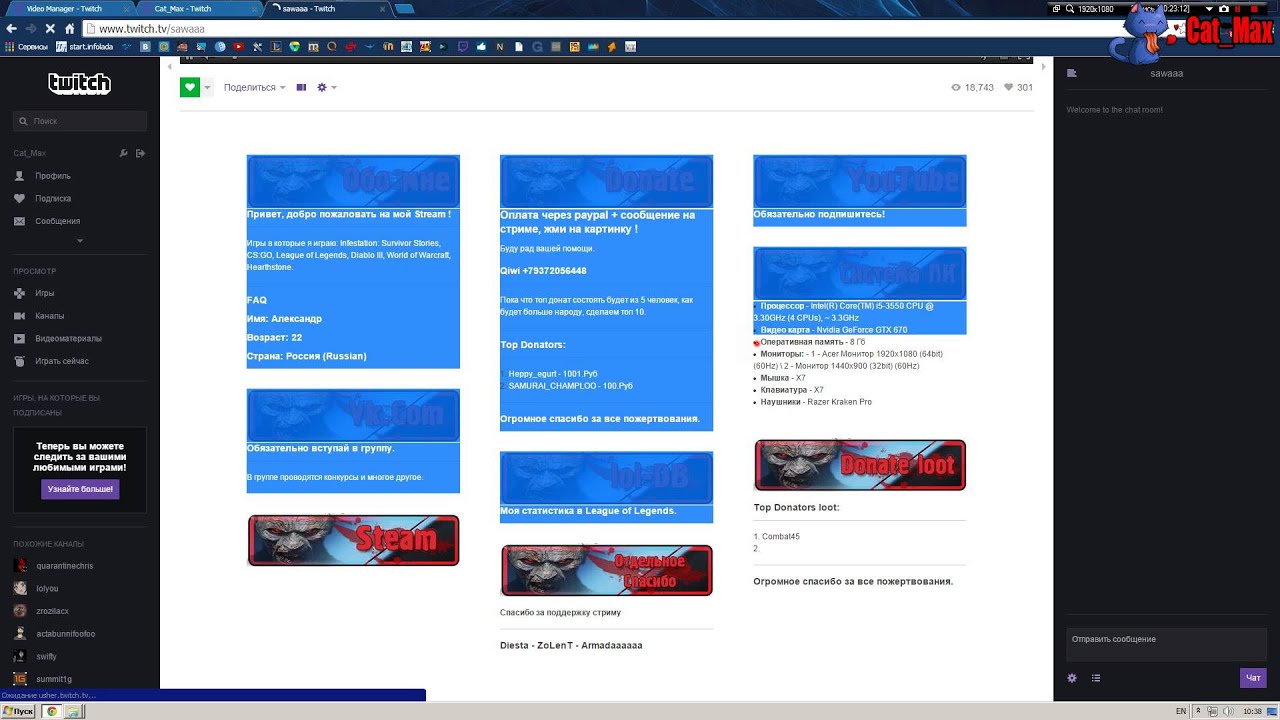Log out using the exit icon near Cat_Max
Screen dimensions: 1280x720
(141, 153)
